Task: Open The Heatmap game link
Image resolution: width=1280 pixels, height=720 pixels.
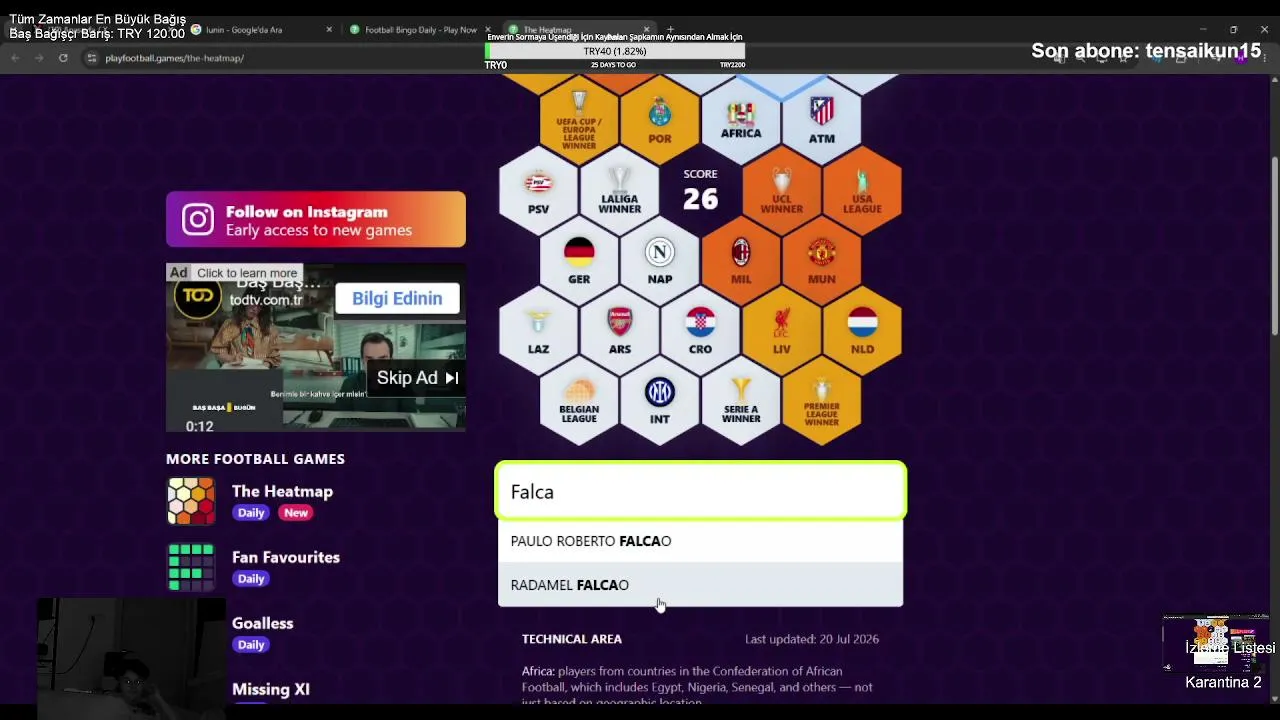Action: click(282, 491)
